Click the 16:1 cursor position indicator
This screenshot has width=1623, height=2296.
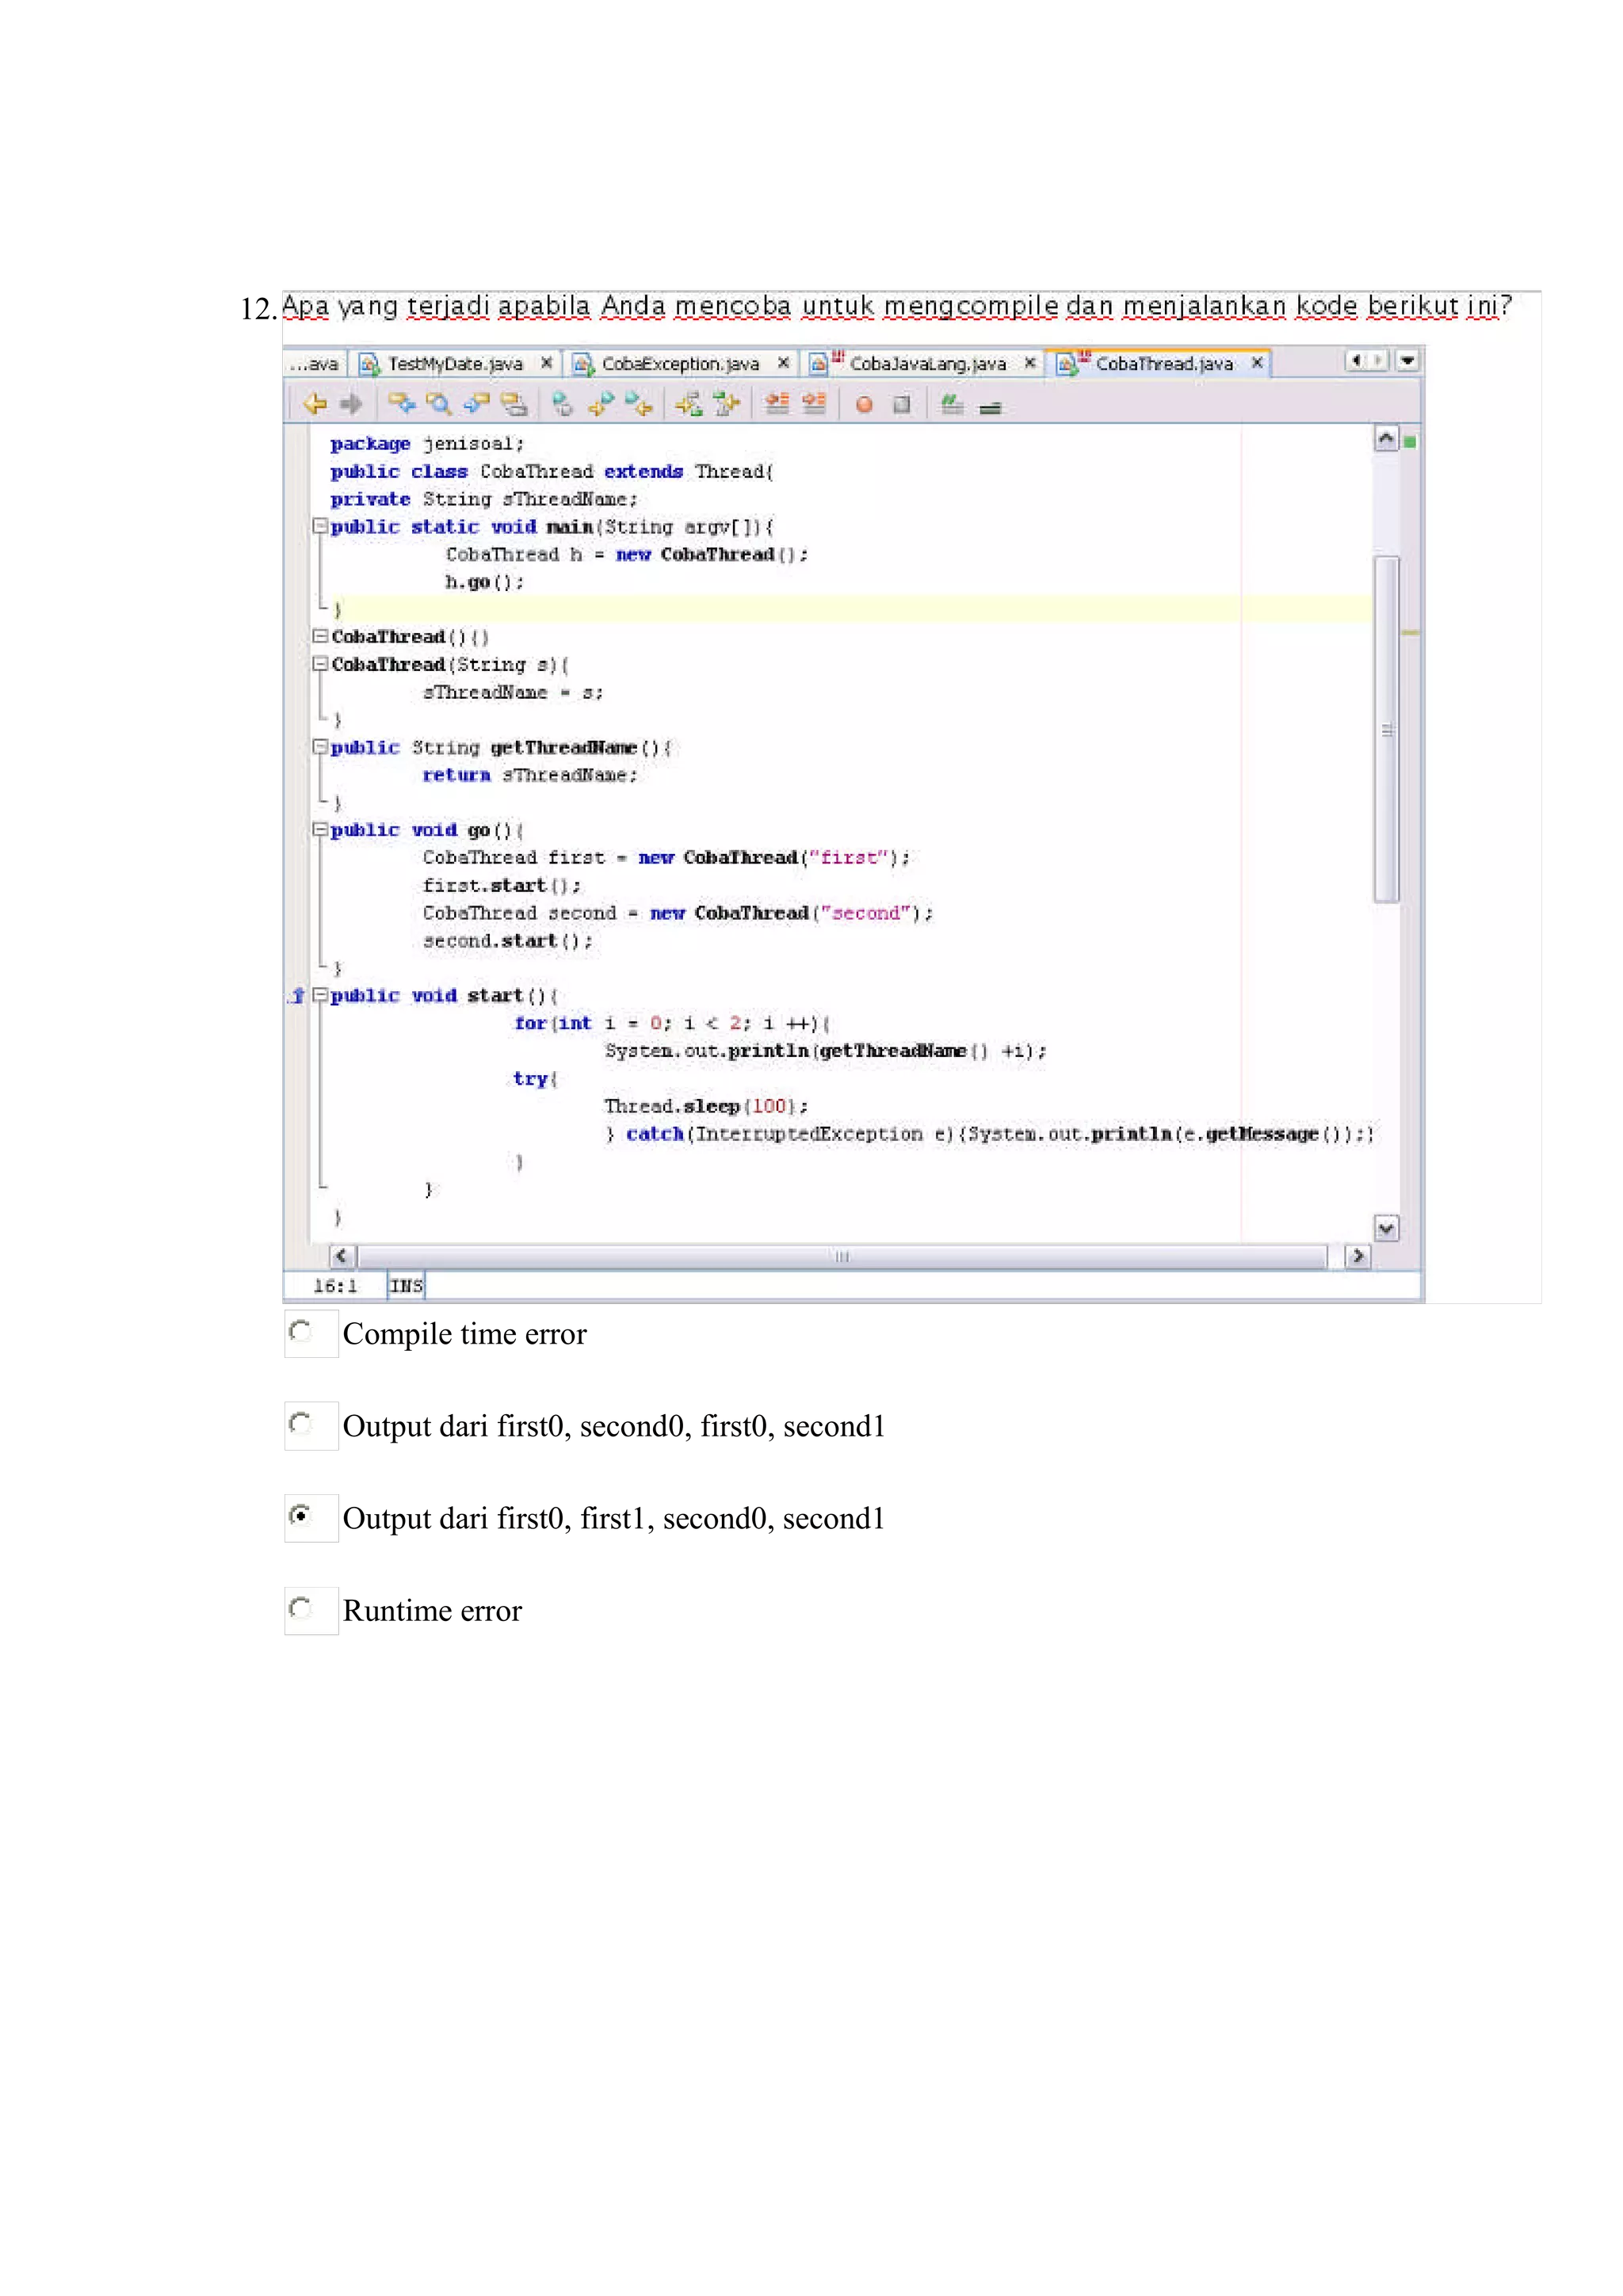coord(335,1286)
